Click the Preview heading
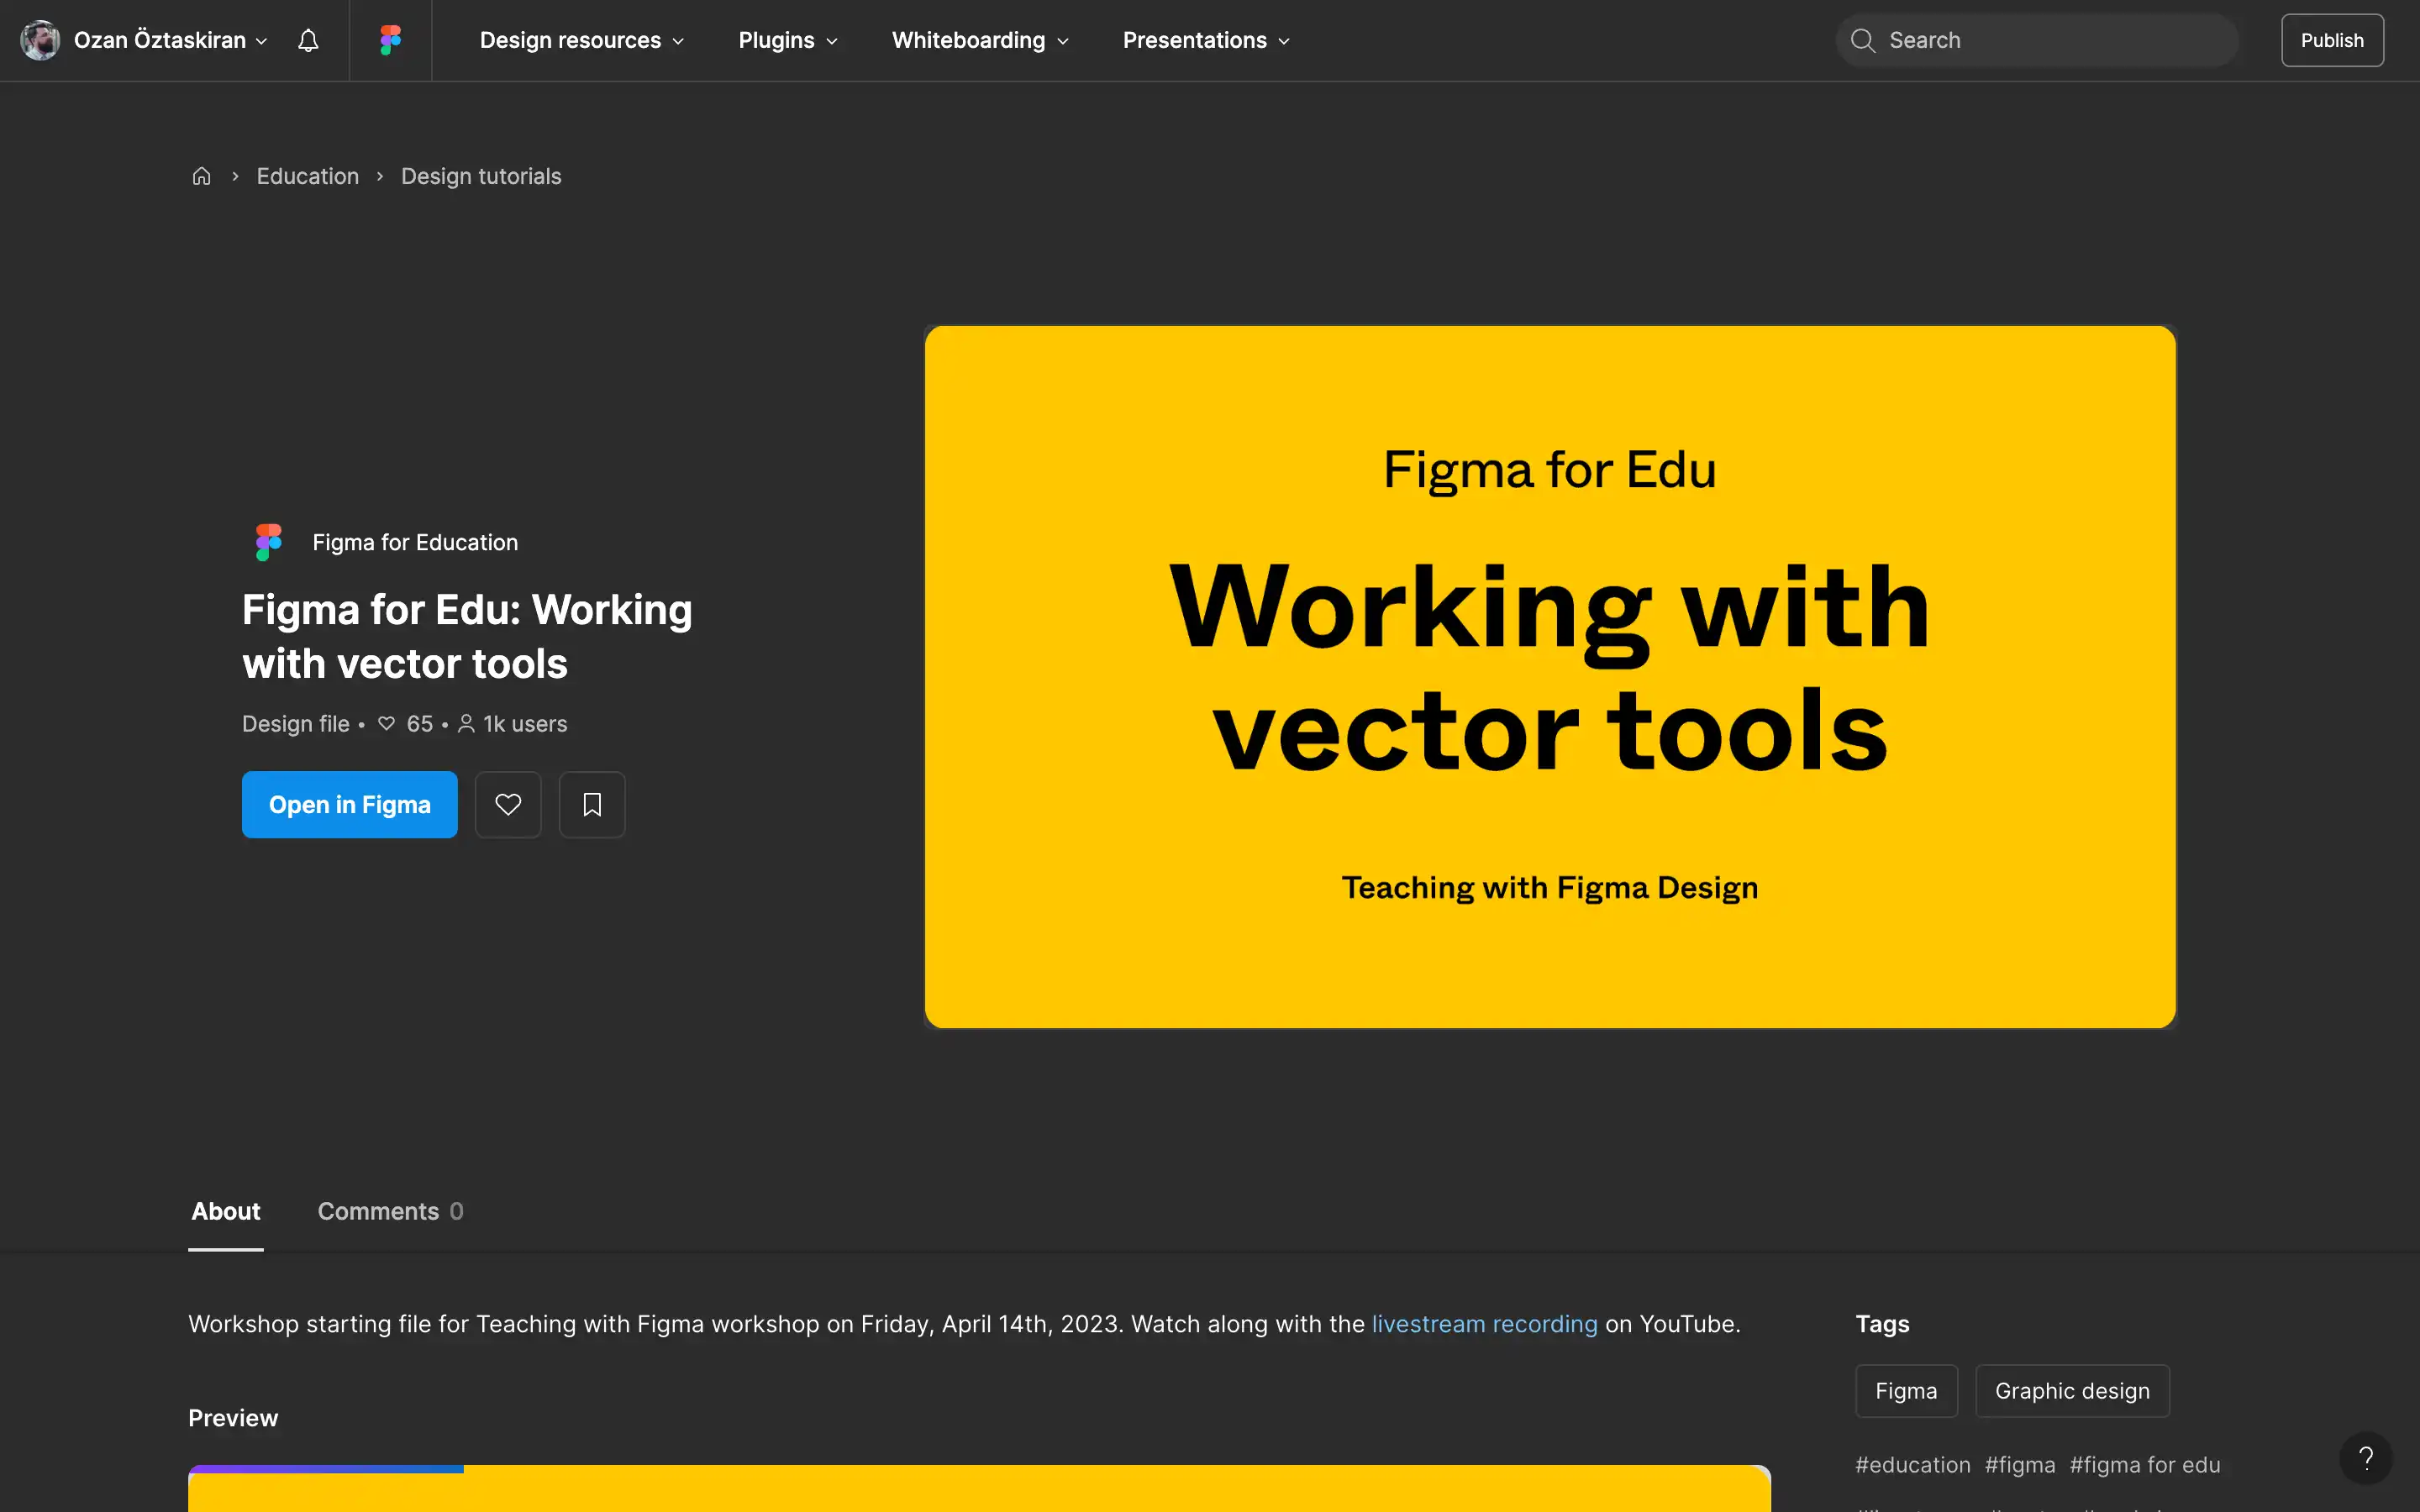This screenshot has width=2420, height=1512. coord(233,1418)
